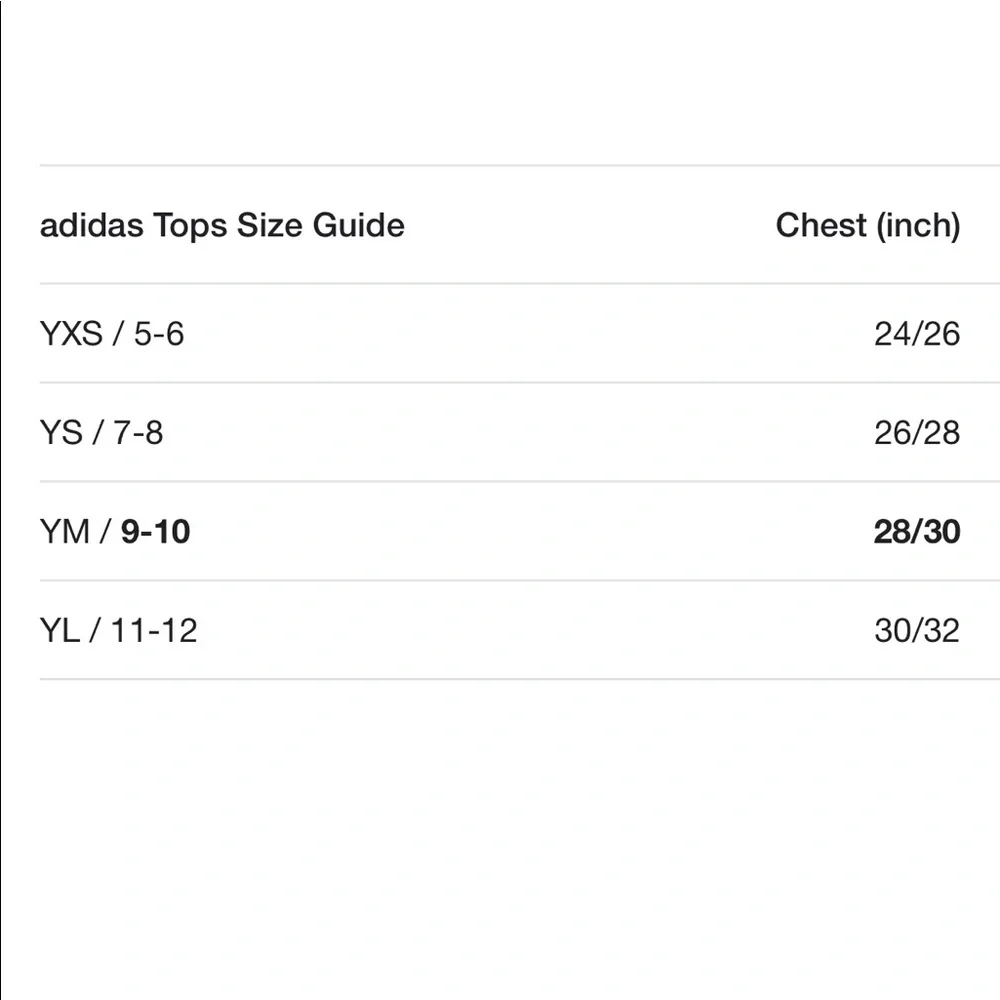
Task: Click the 'YXS' size code
Action: coord(71,334)
